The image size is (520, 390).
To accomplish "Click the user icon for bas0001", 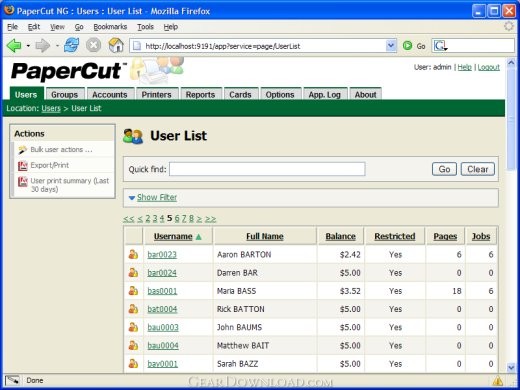I will coord(133,291).
